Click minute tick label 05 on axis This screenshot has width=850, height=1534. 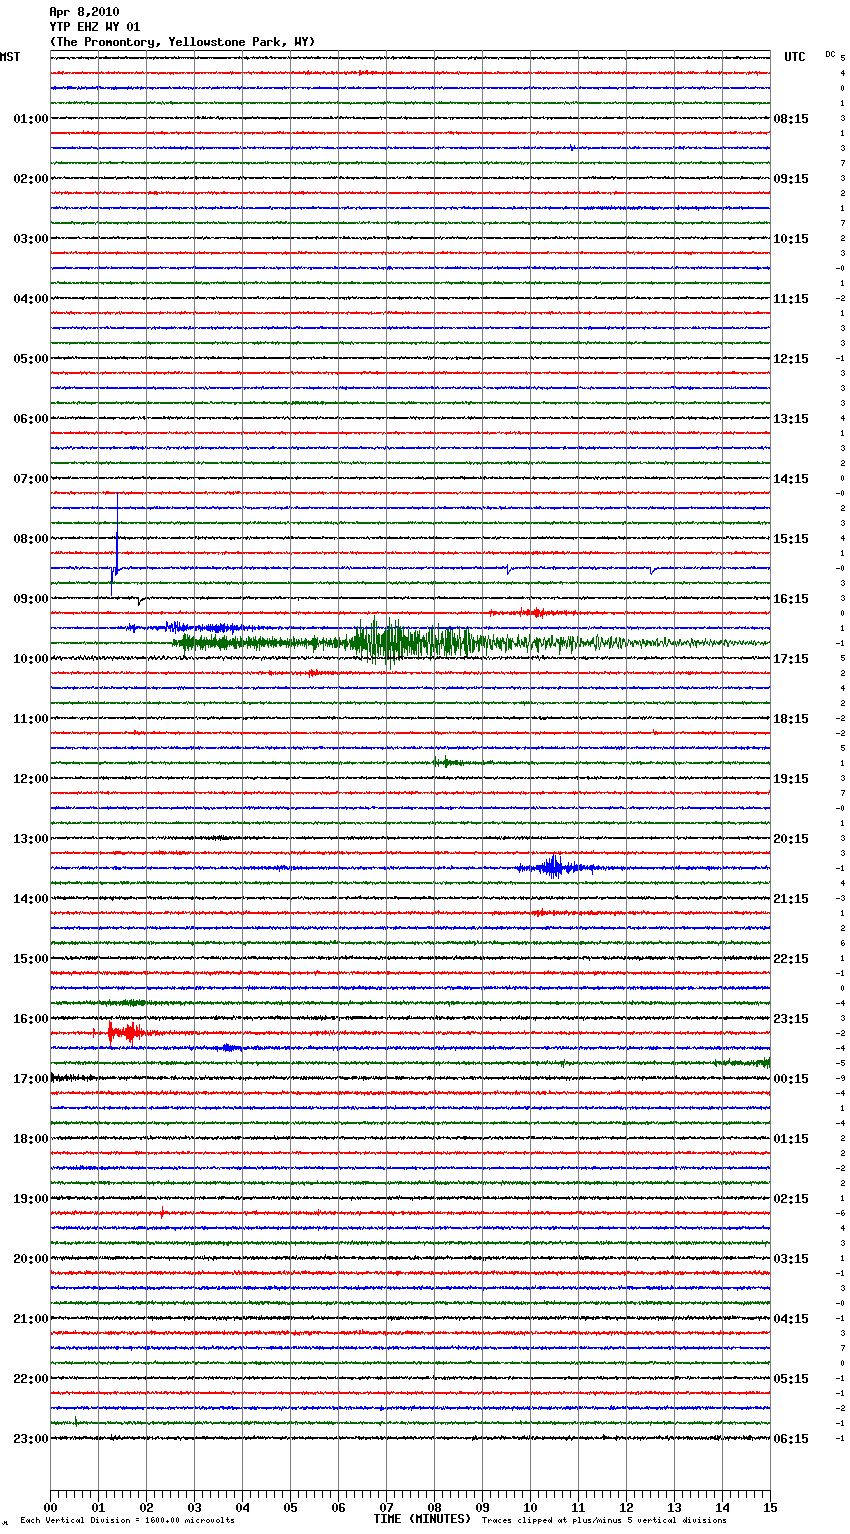point(290,1507)
